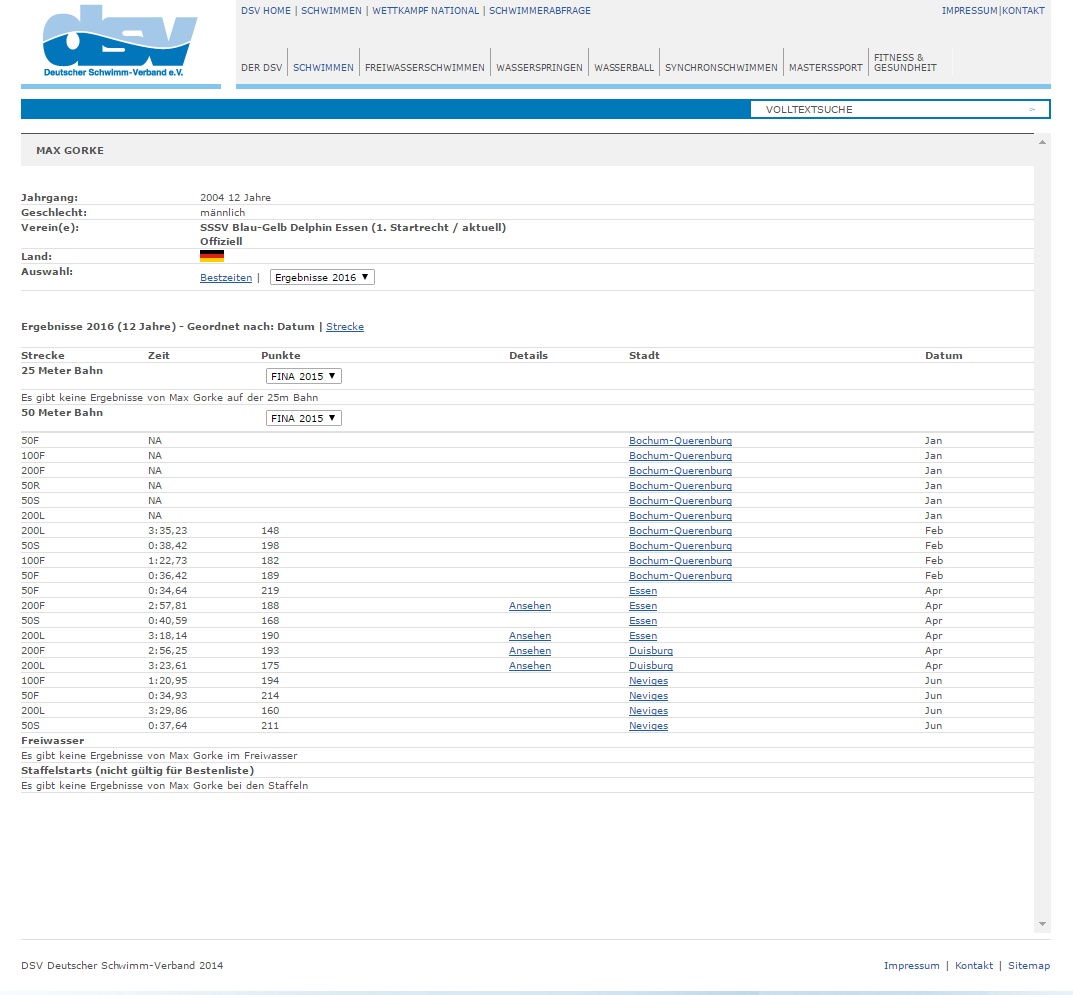Open footer Kontakt link
Viewport: 1073px width, 995px height.
pyautogui.click(x=974, y=966)
